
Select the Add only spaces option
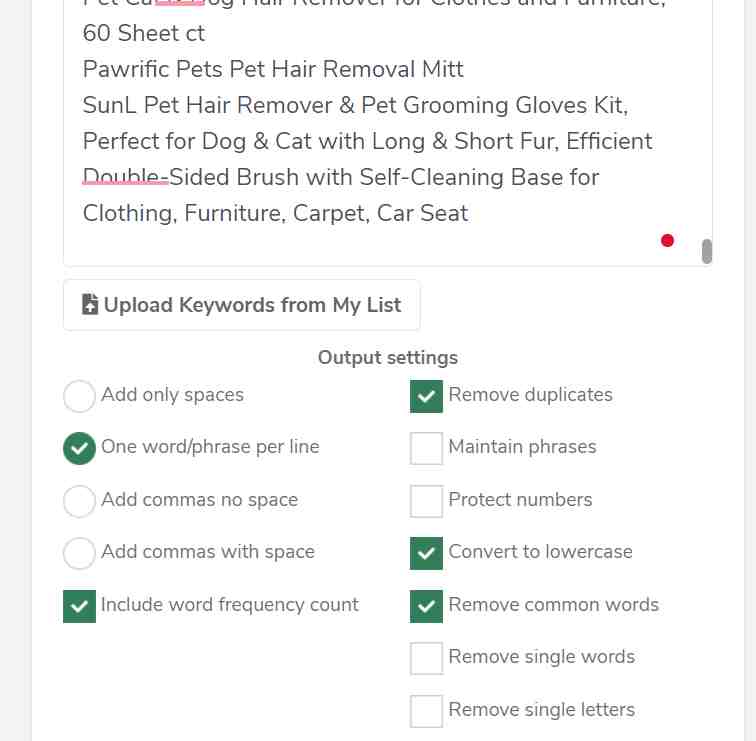pyautogui.click(x=79, y=396)
